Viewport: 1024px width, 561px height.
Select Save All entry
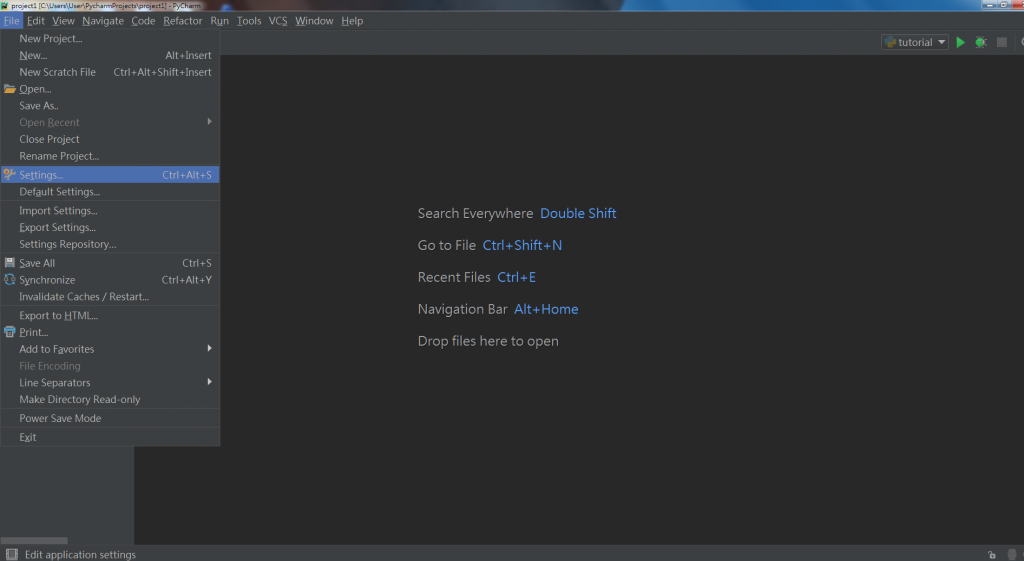tap(110, 263)
